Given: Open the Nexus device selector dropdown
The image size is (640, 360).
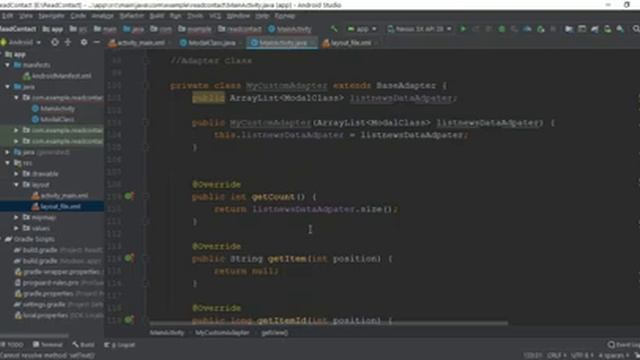Looking at the screenshot, I should [419, 29].
